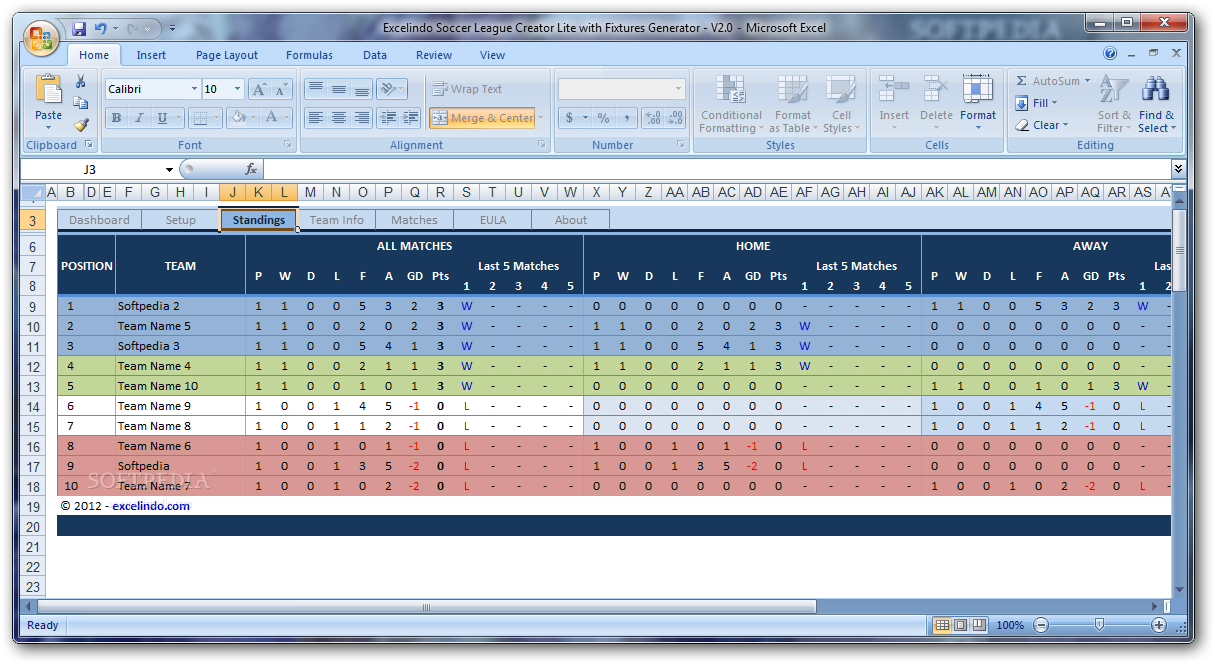
Task: Click the formula bar input field
Action: pyautogui.click(x=716, y=170)
